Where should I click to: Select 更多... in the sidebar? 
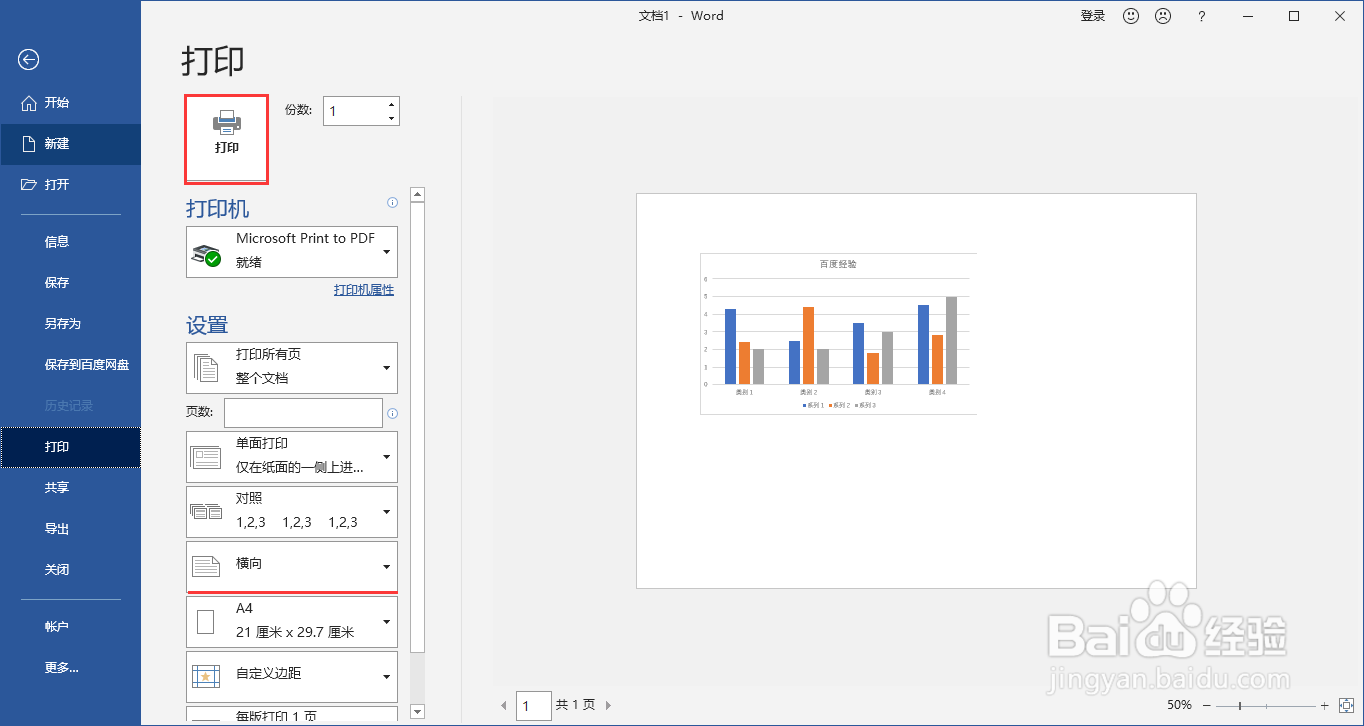point(70,668)
